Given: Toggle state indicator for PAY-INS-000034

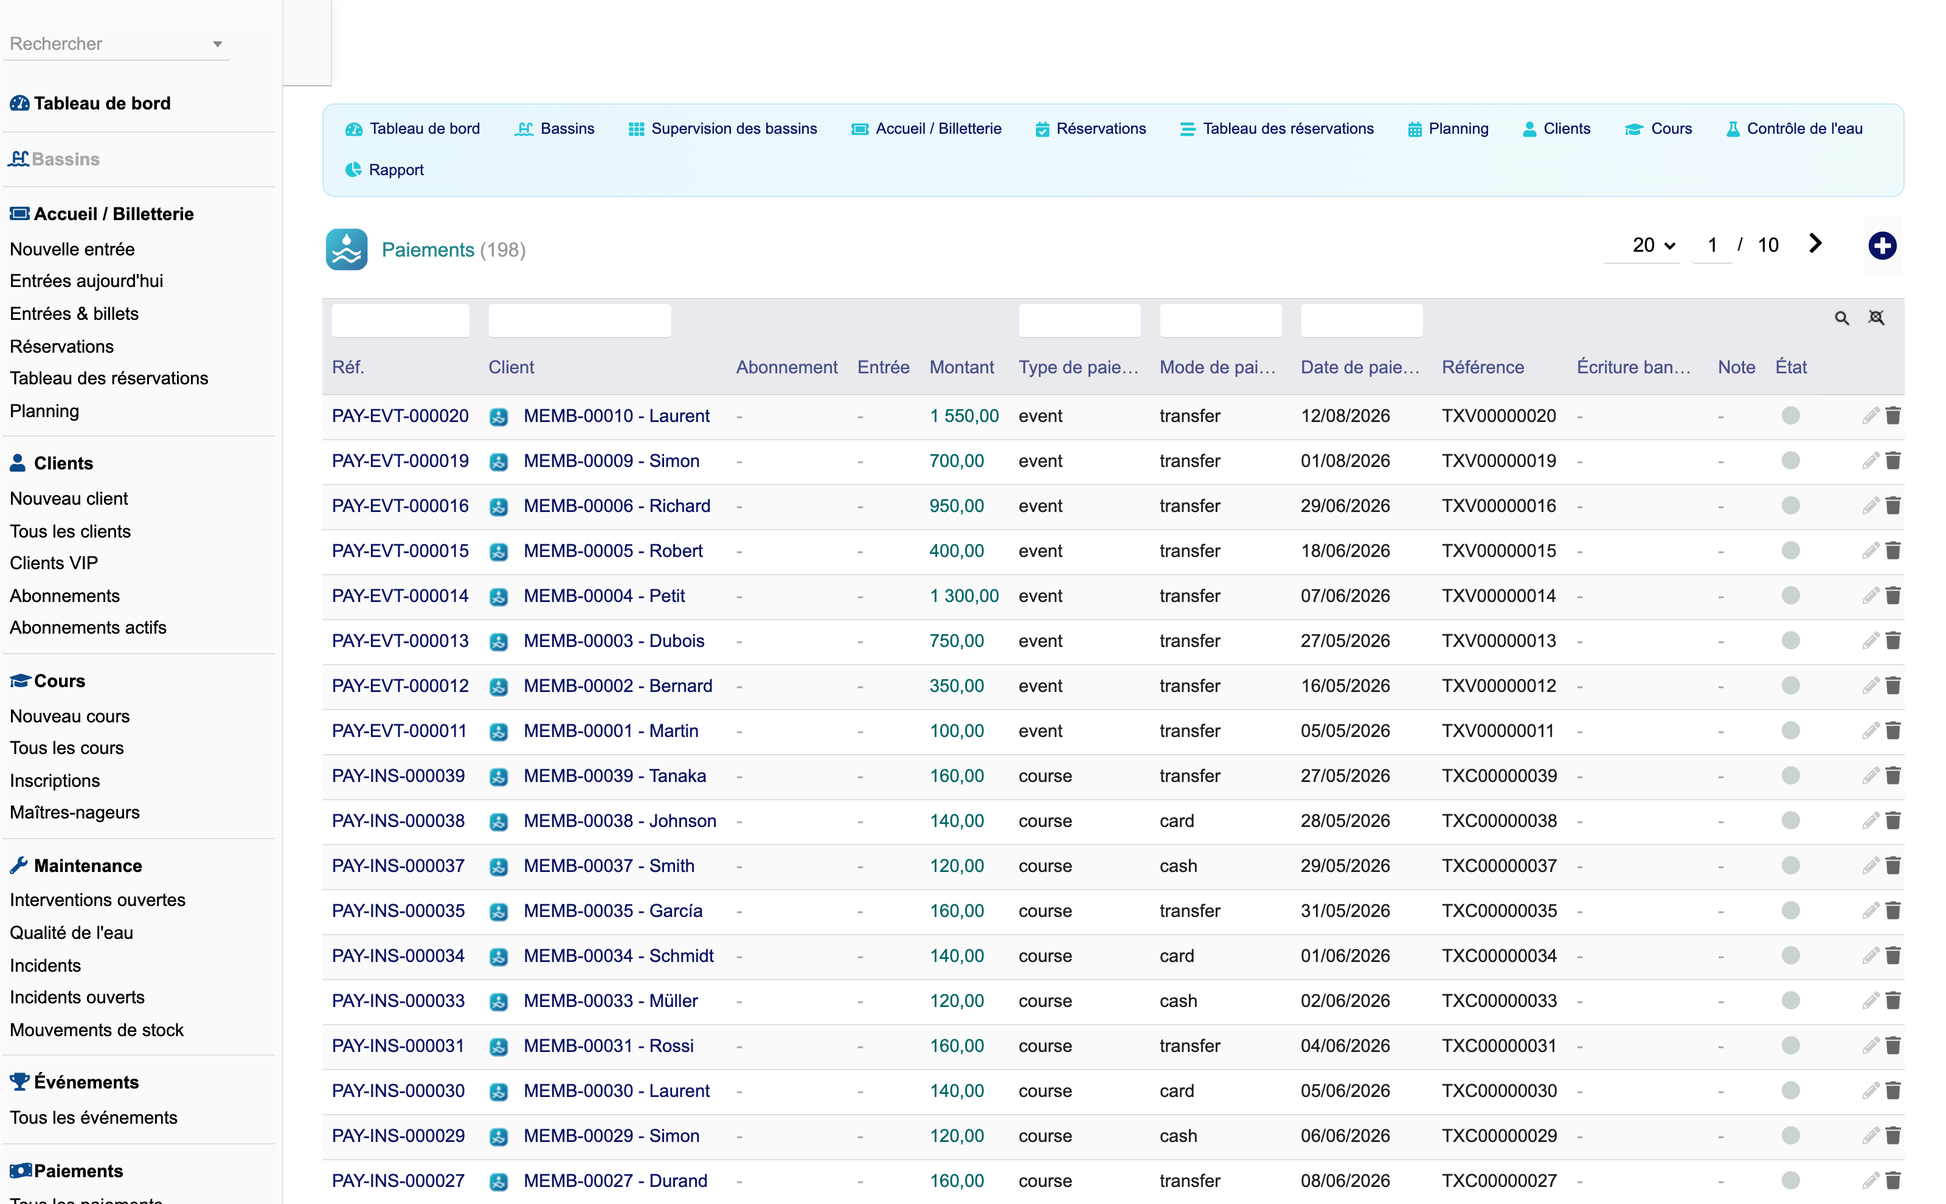Looking at the screenshot, I should point(1790,955).
